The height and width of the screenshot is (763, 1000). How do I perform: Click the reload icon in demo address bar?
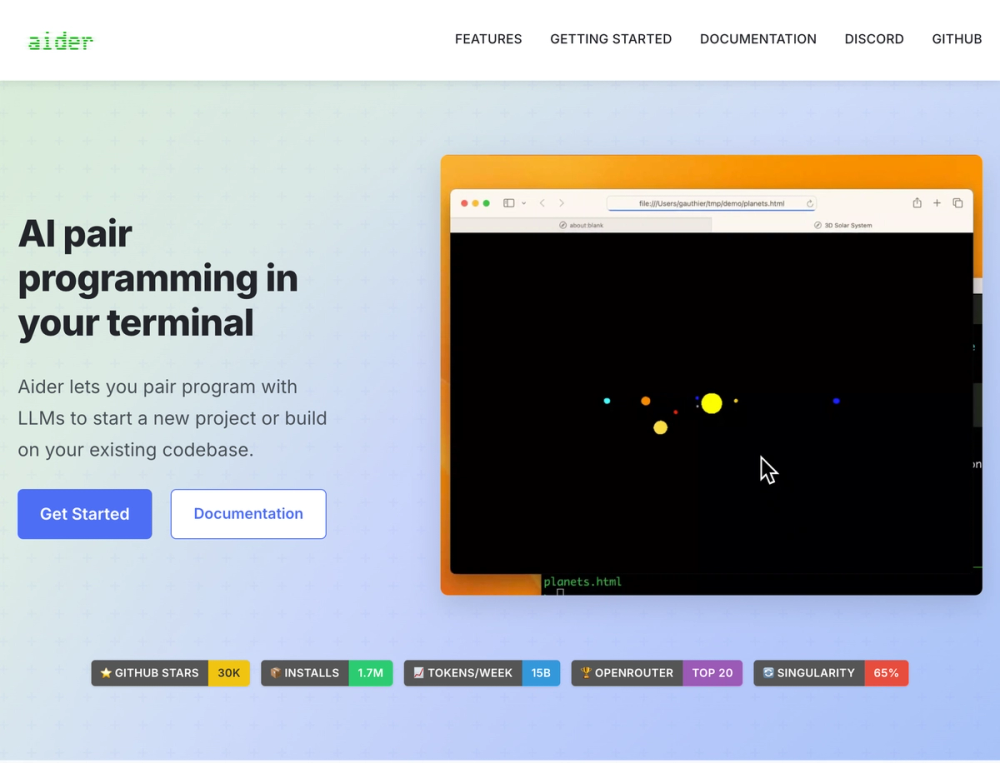(x=809, y=204)
